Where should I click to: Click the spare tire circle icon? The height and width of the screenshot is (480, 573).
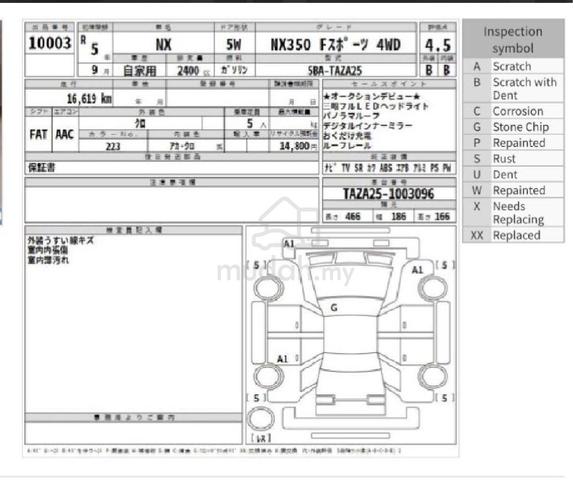click(x=261, y=419)
